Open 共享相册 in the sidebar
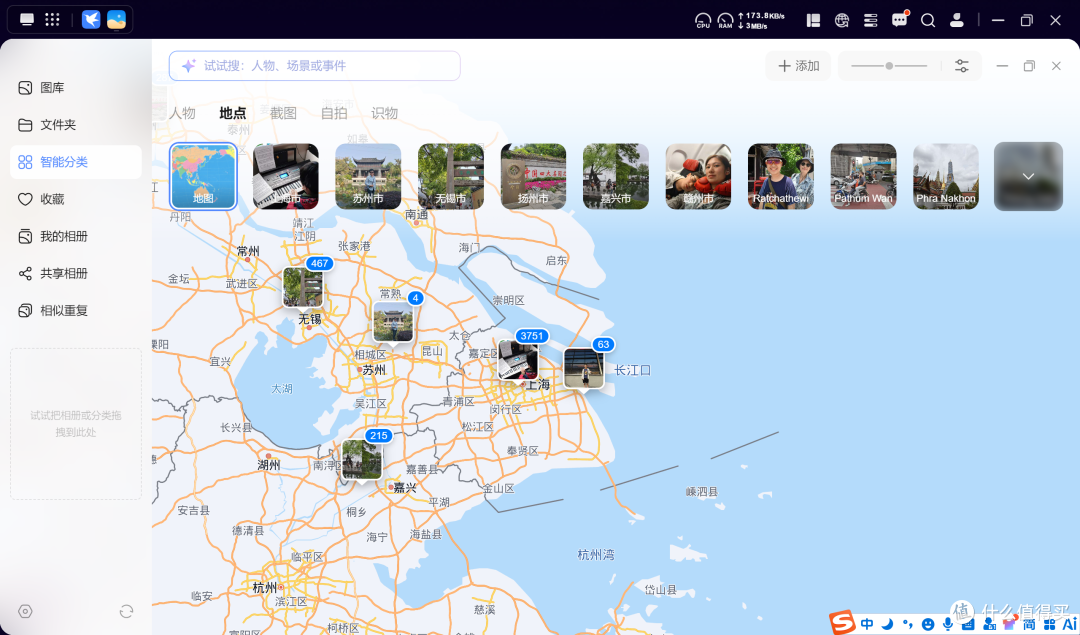This screenshot has width=1080, height=635. point(76,273)
